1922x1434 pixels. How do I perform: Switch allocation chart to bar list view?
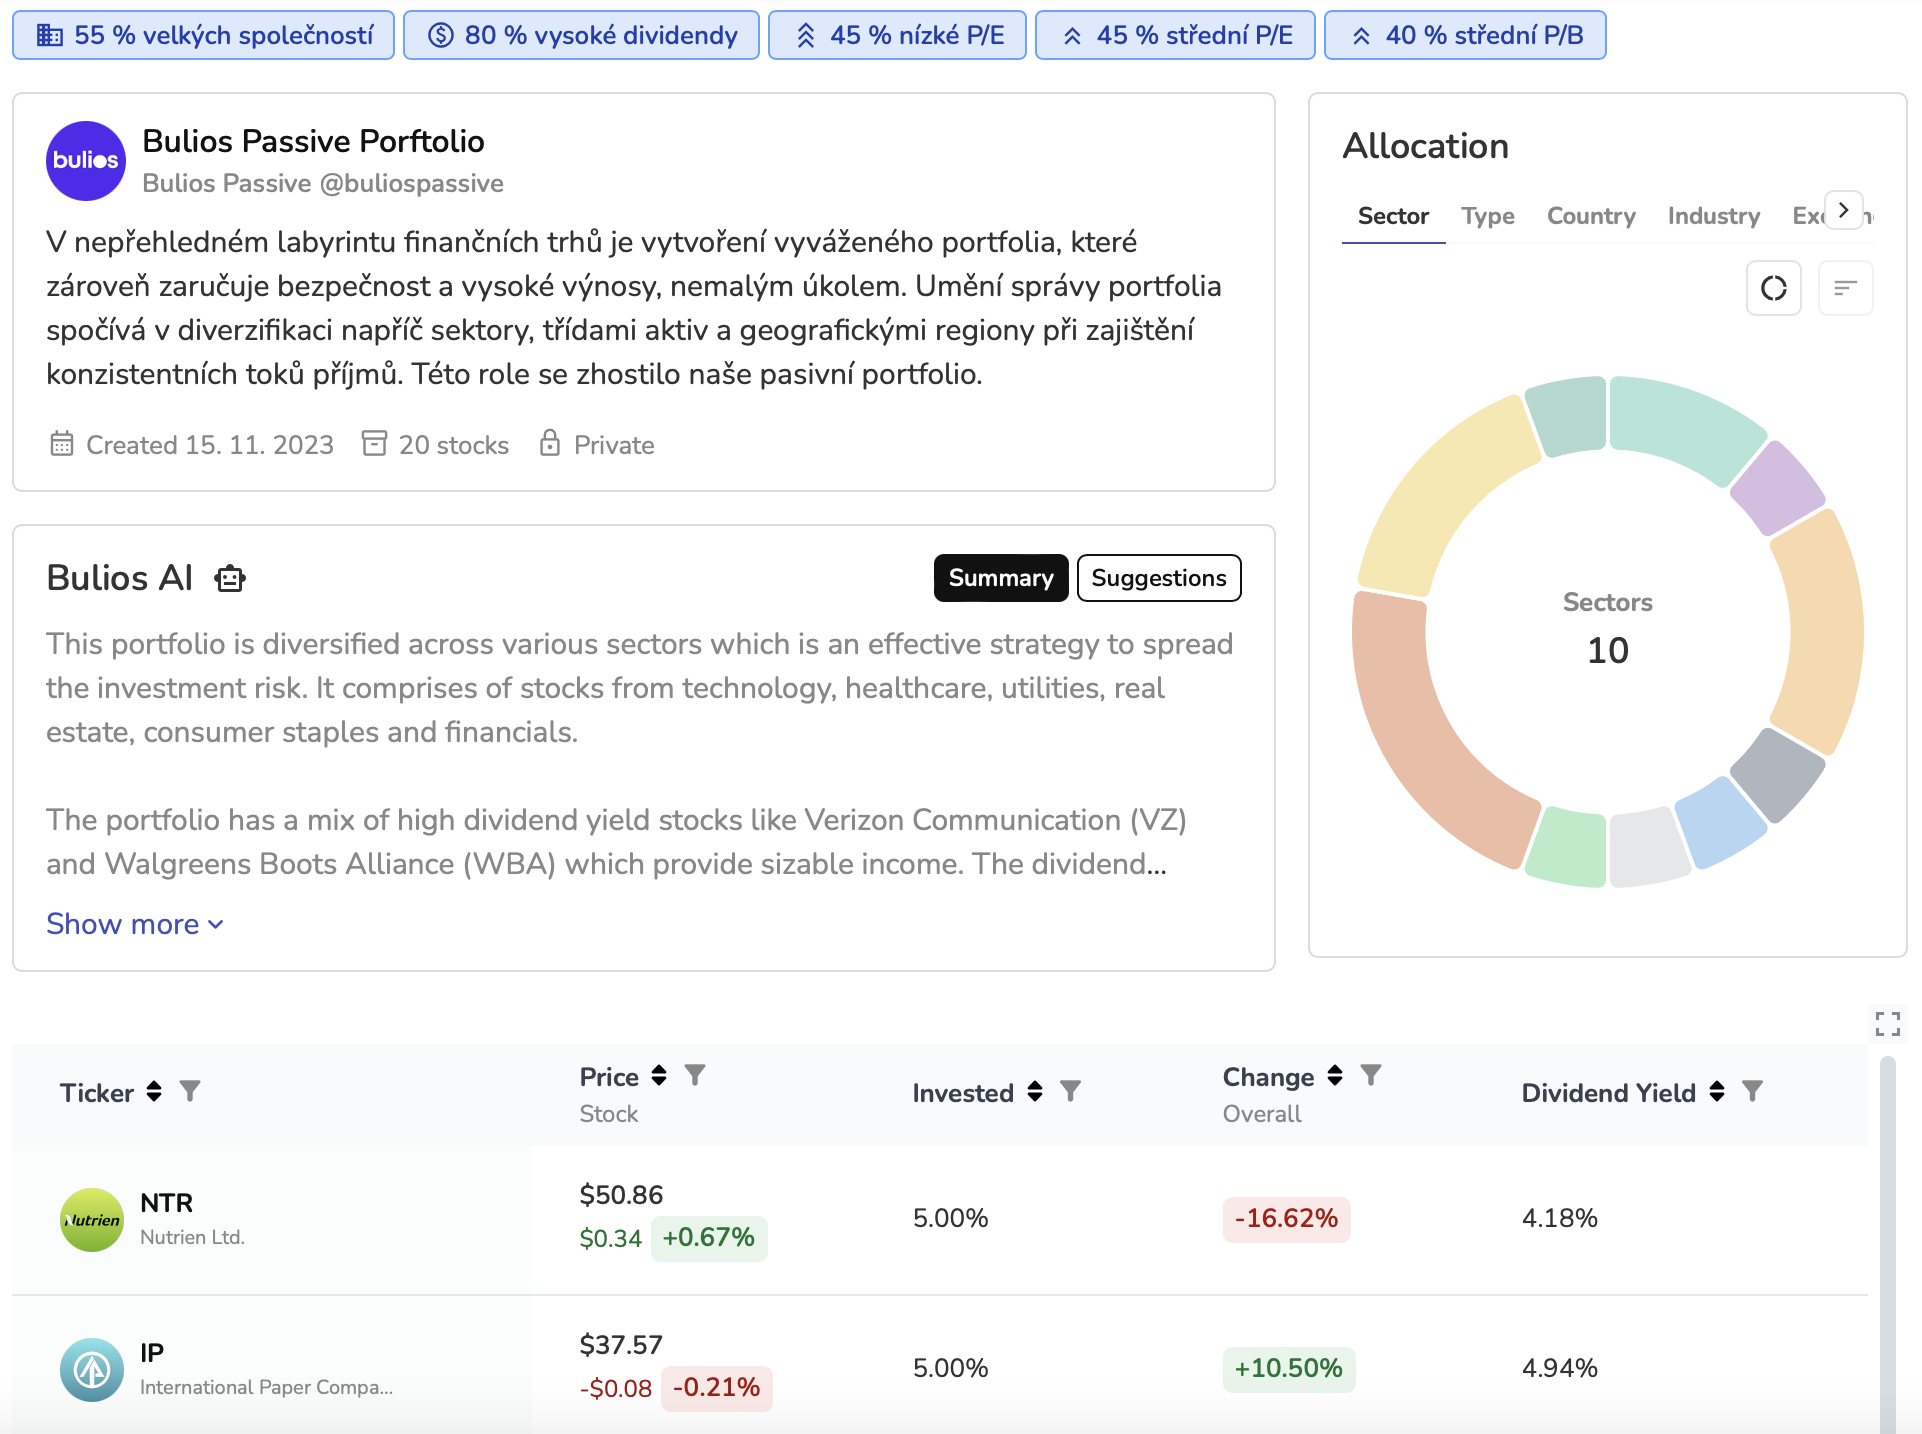coord(1845,288)
